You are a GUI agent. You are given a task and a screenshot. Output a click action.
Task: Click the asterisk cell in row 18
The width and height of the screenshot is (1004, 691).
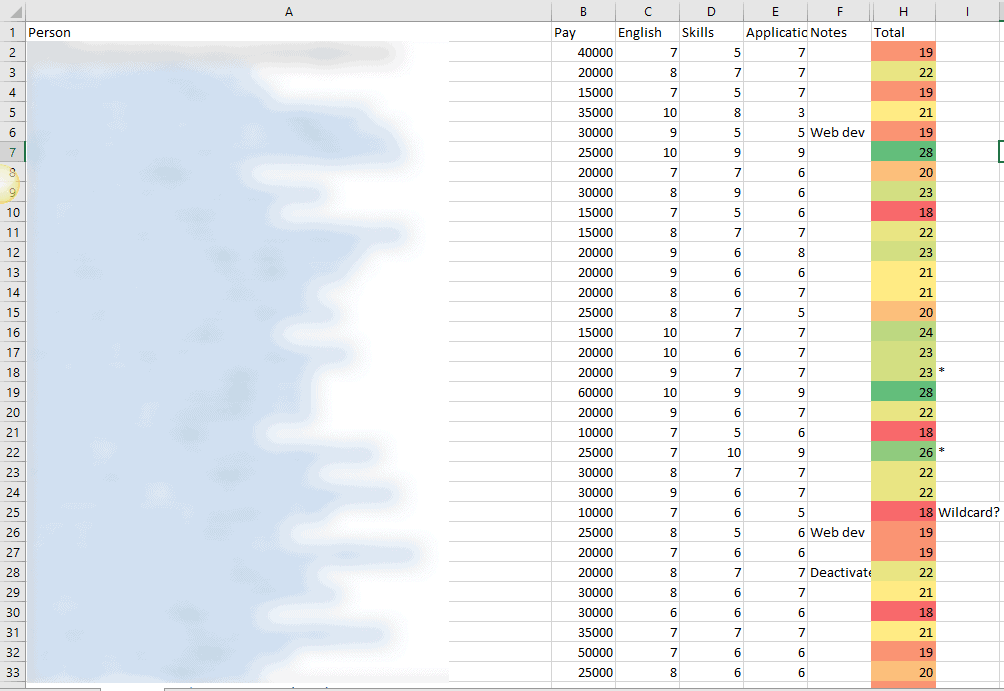click(x=969, y=372)
